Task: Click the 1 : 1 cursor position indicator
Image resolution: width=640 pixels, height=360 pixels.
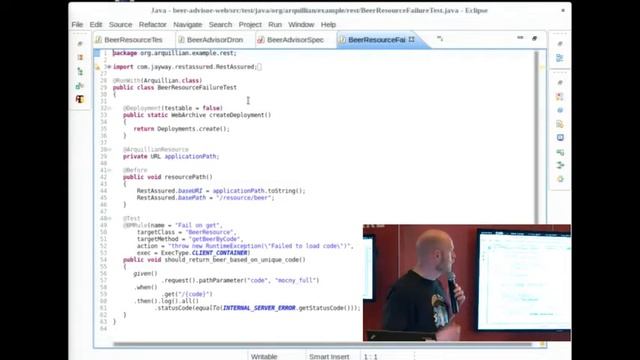Action: [x=371, y=356]
